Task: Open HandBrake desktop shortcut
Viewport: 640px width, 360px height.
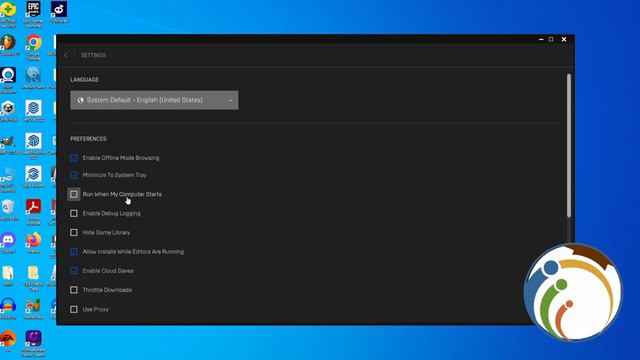Action: point(33,309)
